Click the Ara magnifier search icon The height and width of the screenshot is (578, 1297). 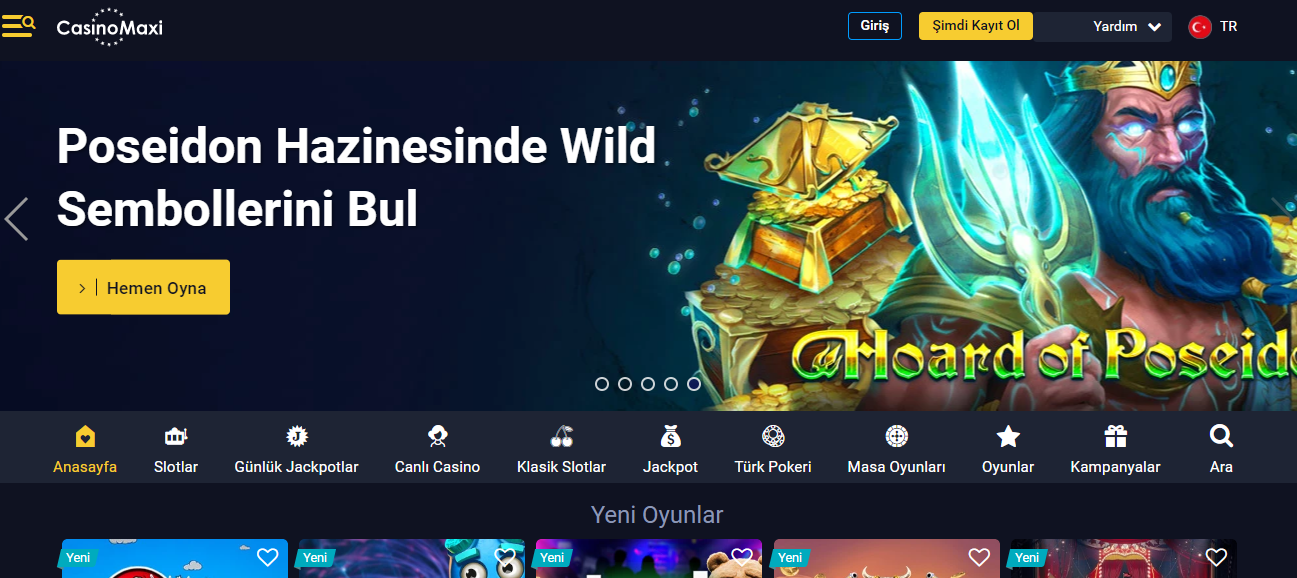point(1221,436)
